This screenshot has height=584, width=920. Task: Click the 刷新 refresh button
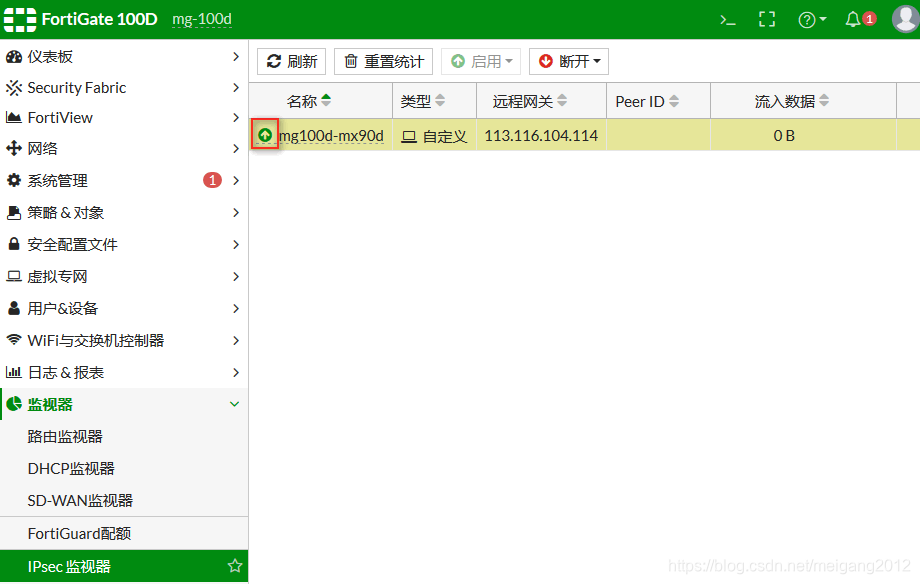pos(291,61)
